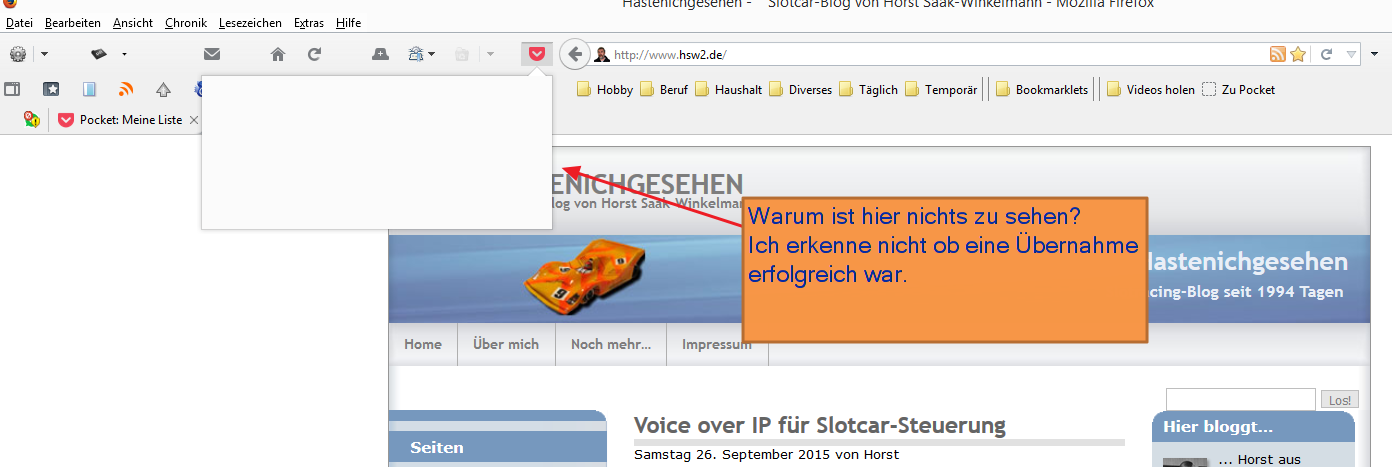Click the blue reader page icon
1392x467 pixels.
coord(89,89)
